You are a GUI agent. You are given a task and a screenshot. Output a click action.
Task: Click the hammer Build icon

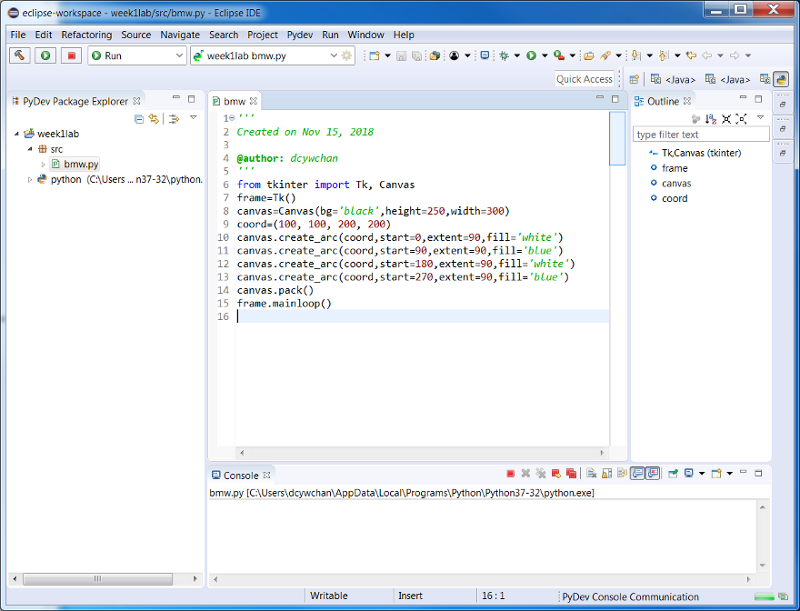(20, 56)
